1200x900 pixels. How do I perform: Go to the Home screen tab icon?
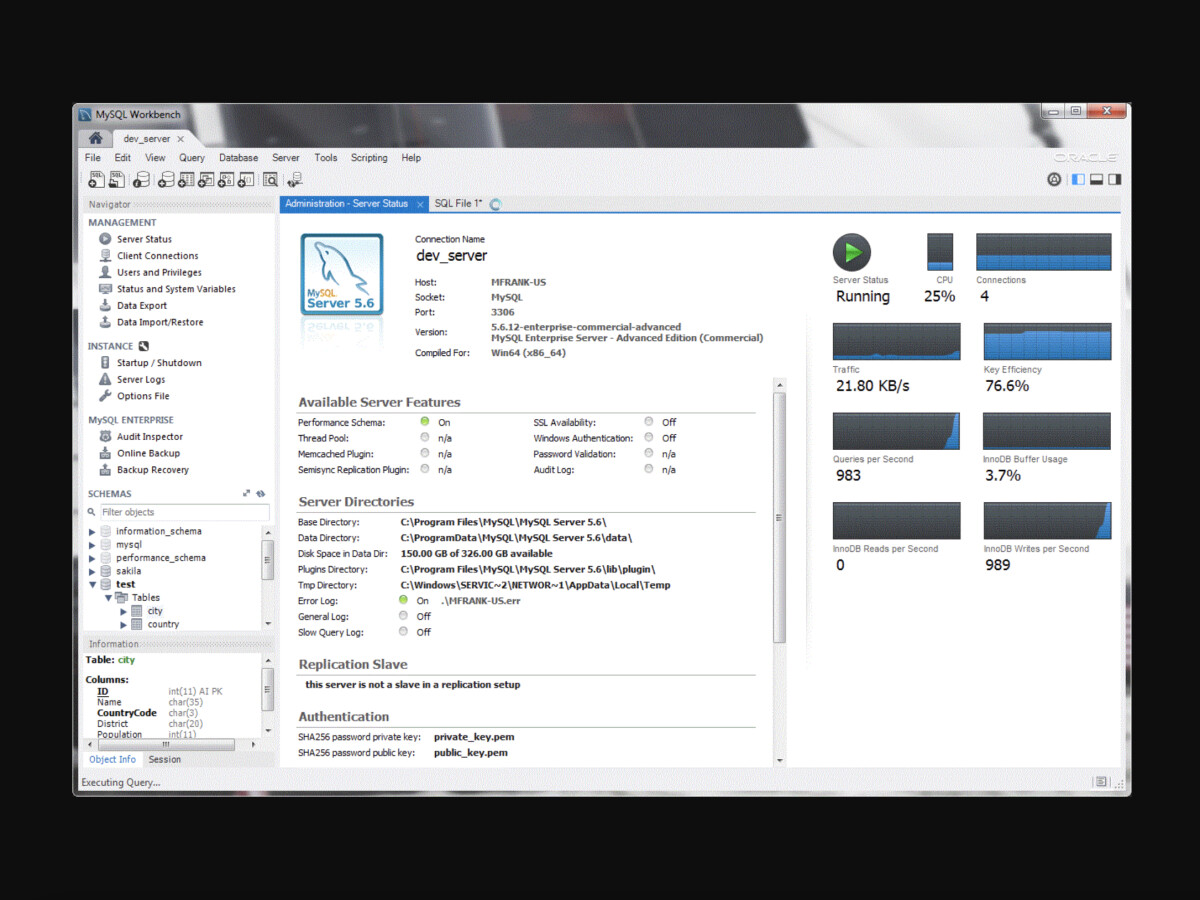(95, 139)
